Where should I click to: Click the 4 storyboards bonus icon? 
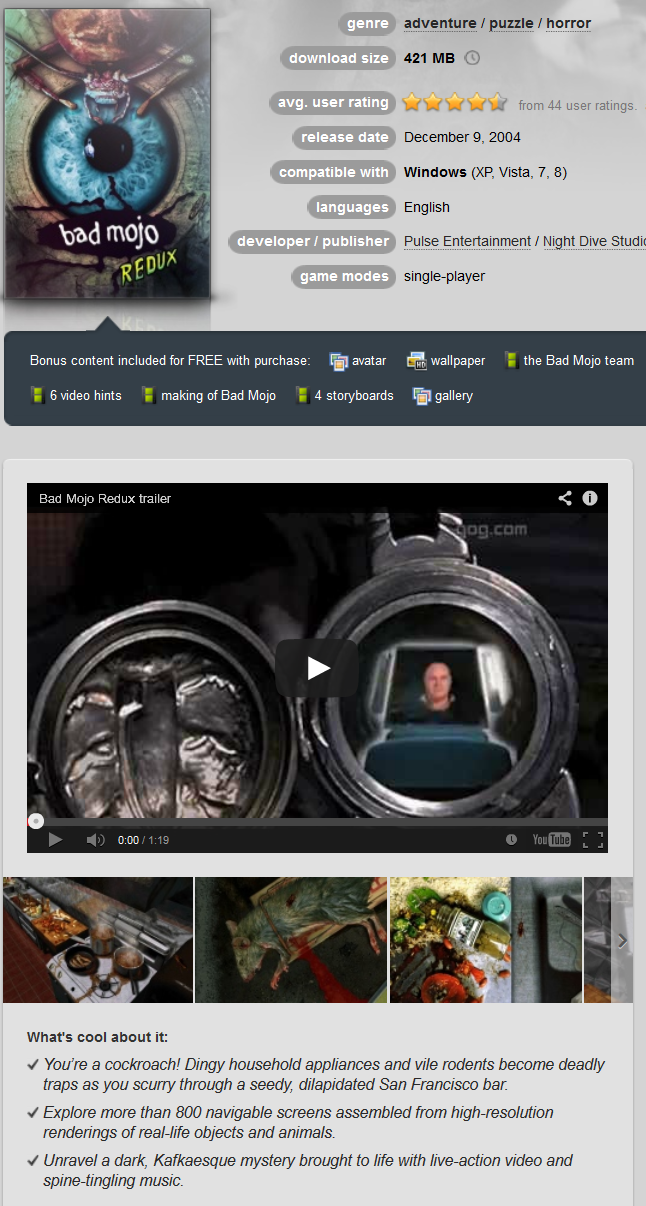tap(301, 395)
